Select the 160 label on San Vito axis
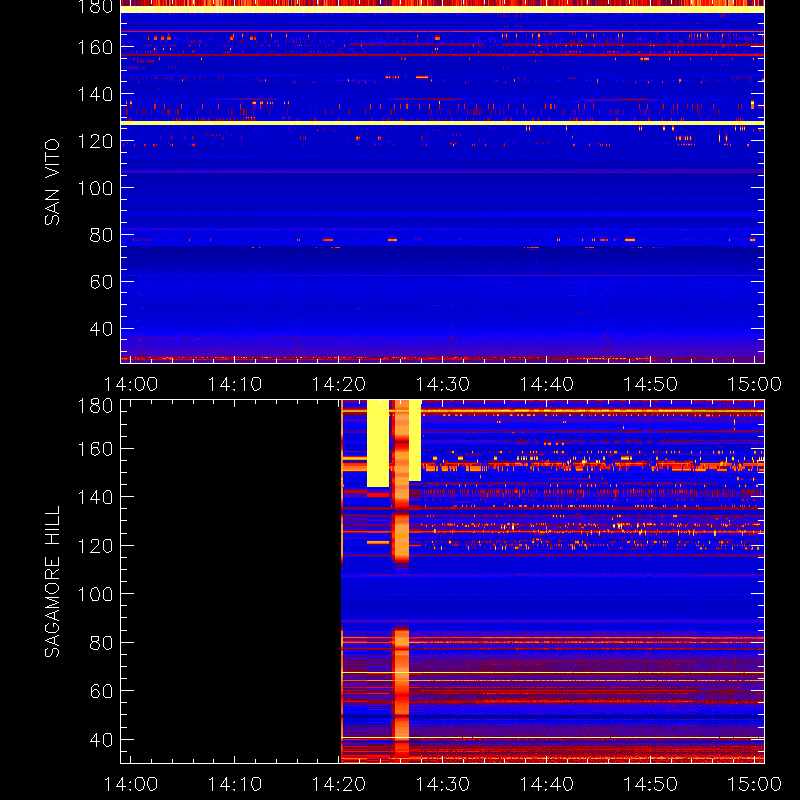Screen dimensions: 800x800 coord(95,47)
